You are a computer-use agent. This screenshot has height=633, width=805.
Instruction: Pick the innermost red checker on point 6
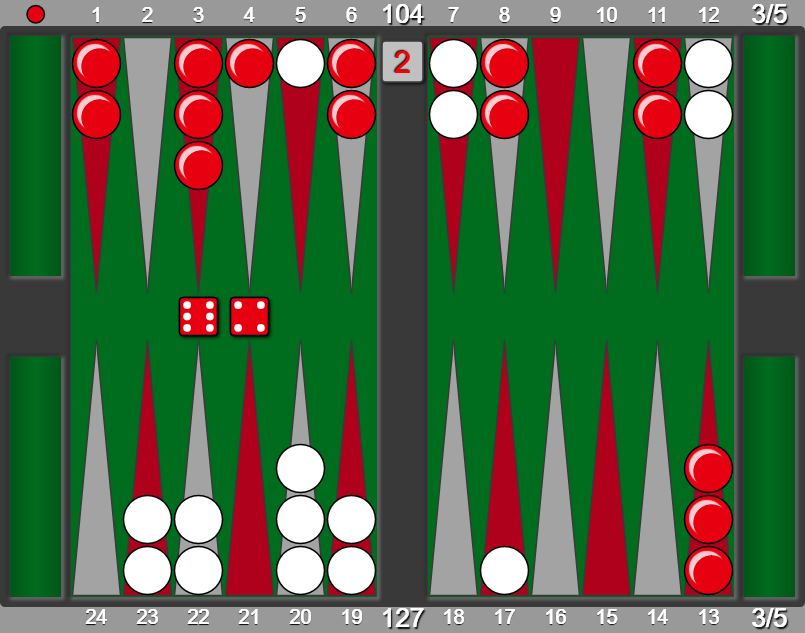pos(352,114)
